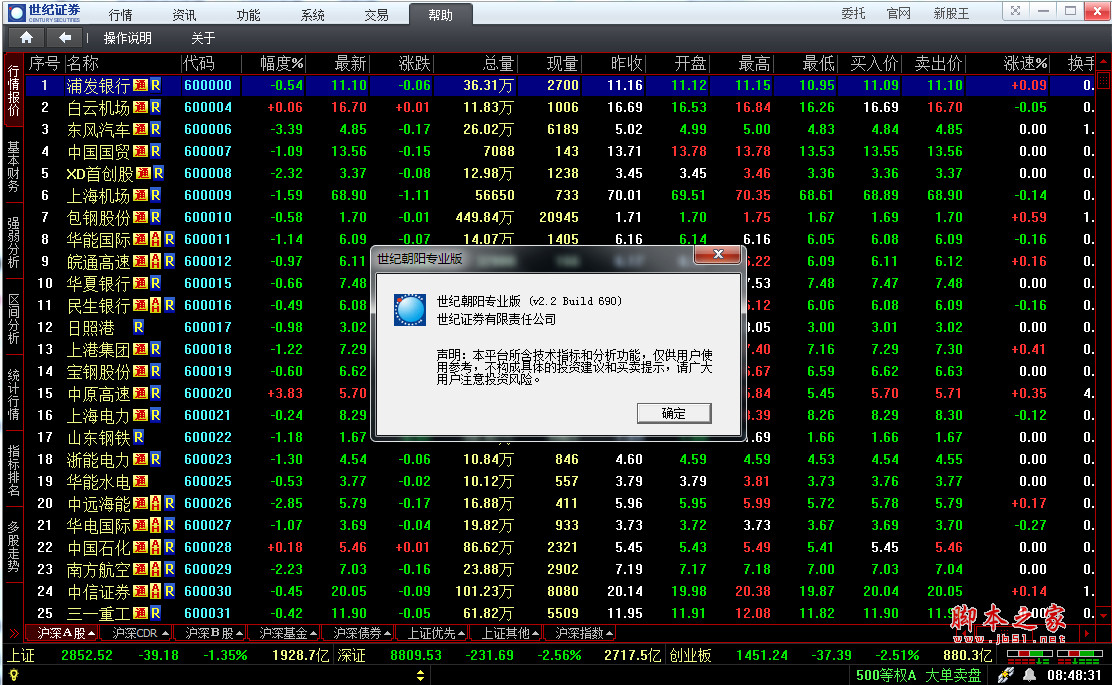Click the yellow up-down arrows in the status bar

coord(420,675)
